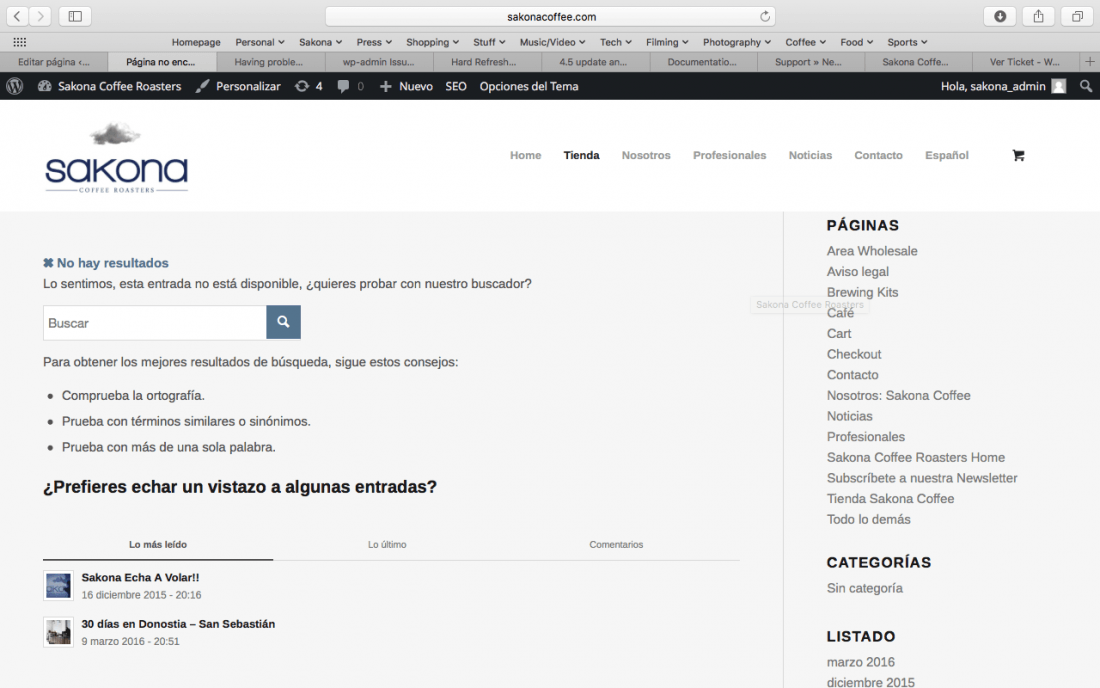Viewport: 1100px width, 688px height.
Task: Open 'marzo 2016' archive link
Action: (x=861, y=662)
